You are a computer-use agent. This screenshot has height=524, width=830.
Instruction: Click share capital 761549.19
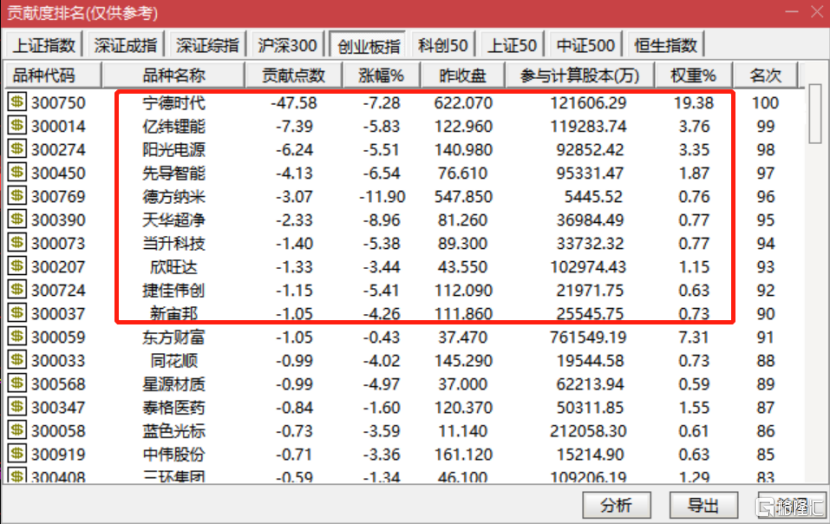pyautogui.click(x=588, y=337)
